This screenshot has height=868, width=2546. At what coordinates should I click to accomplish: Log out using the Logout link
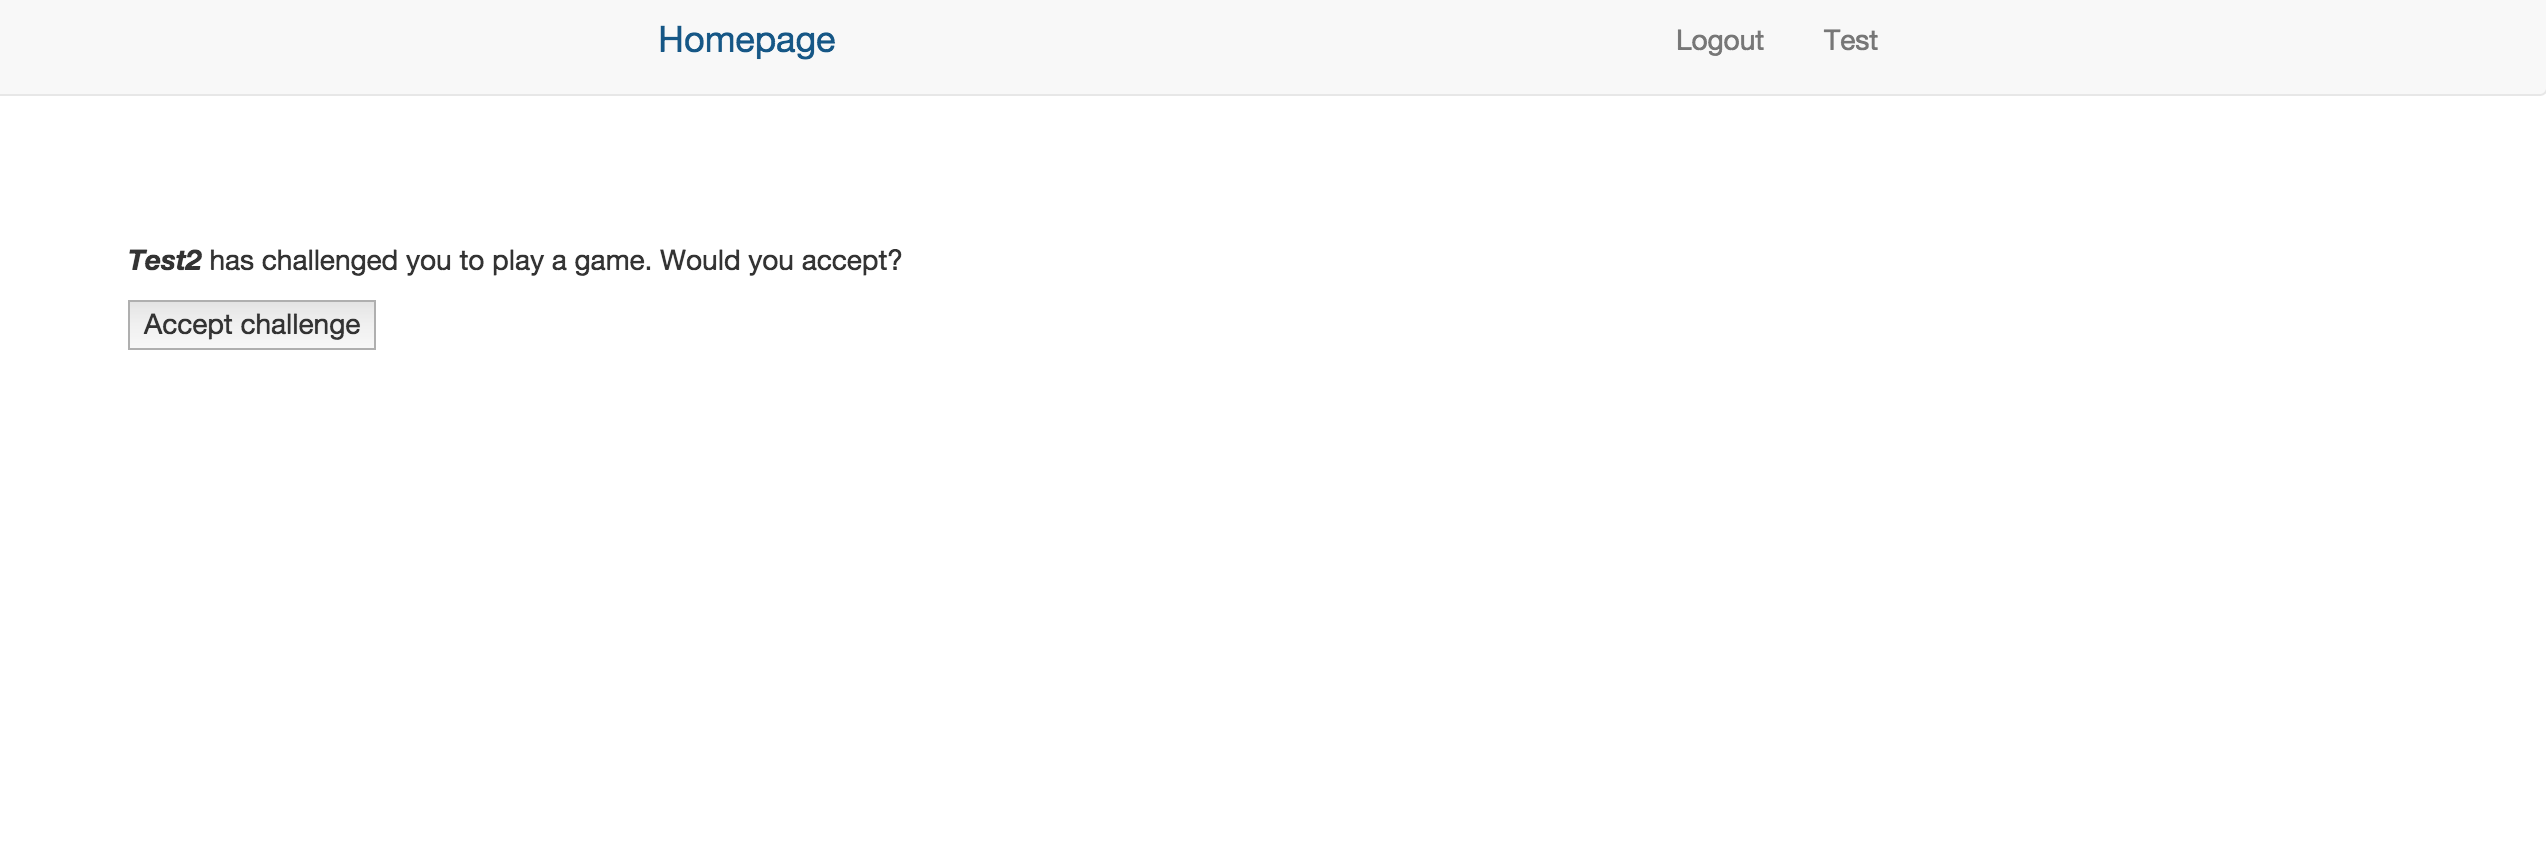tap(1719, 41)
